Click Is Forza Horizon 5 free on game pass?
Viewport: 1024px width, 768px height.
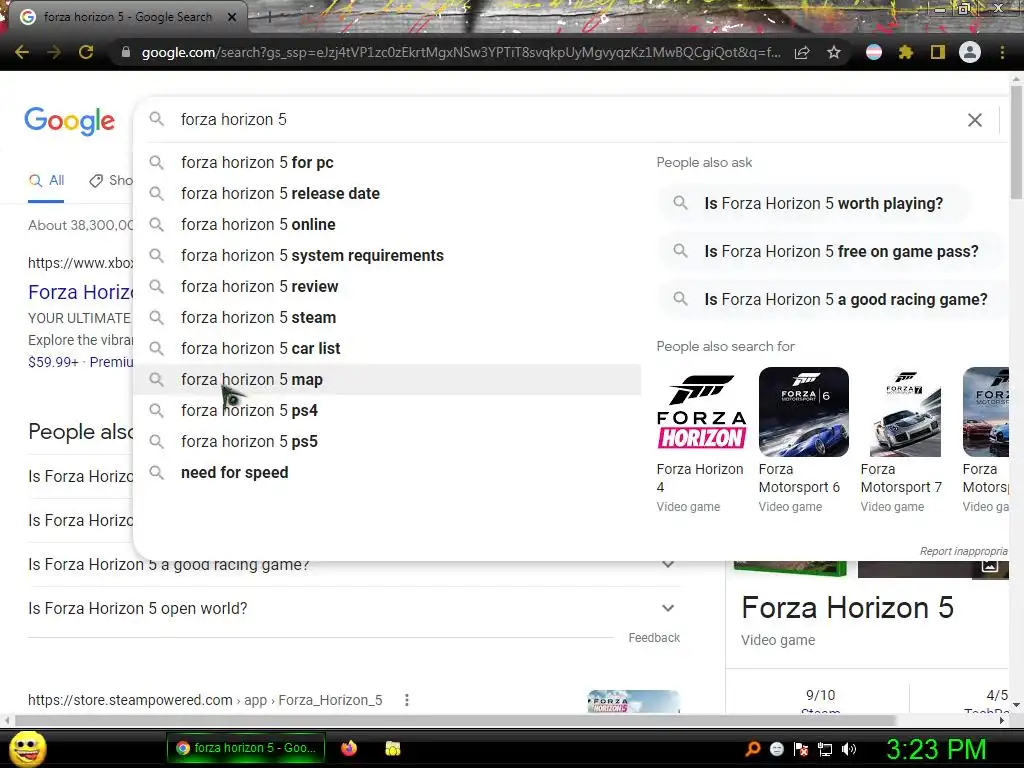click(x=831, y=251)
